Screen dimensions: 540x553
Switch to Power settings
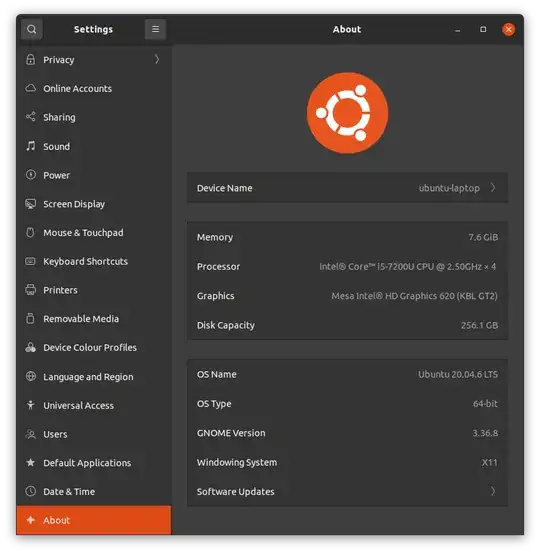pos(93,175)
